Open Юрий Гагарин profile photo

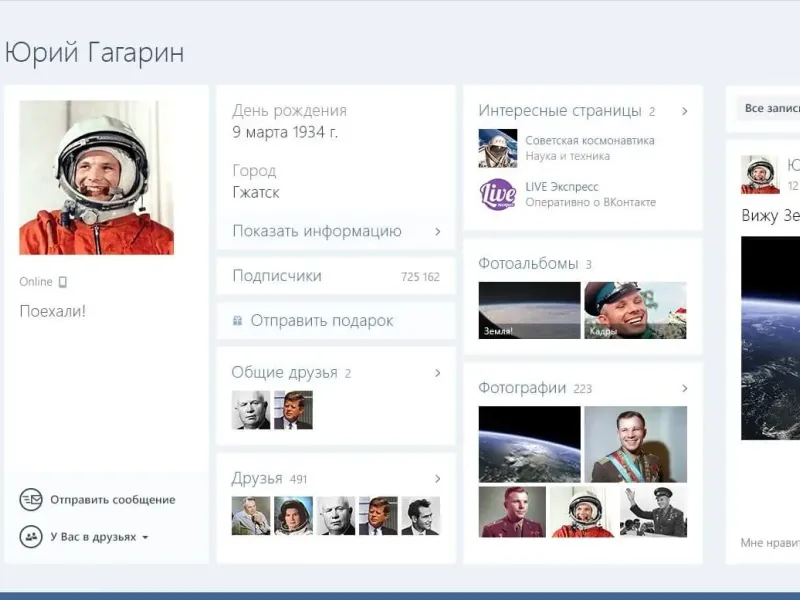pos(96,178)
